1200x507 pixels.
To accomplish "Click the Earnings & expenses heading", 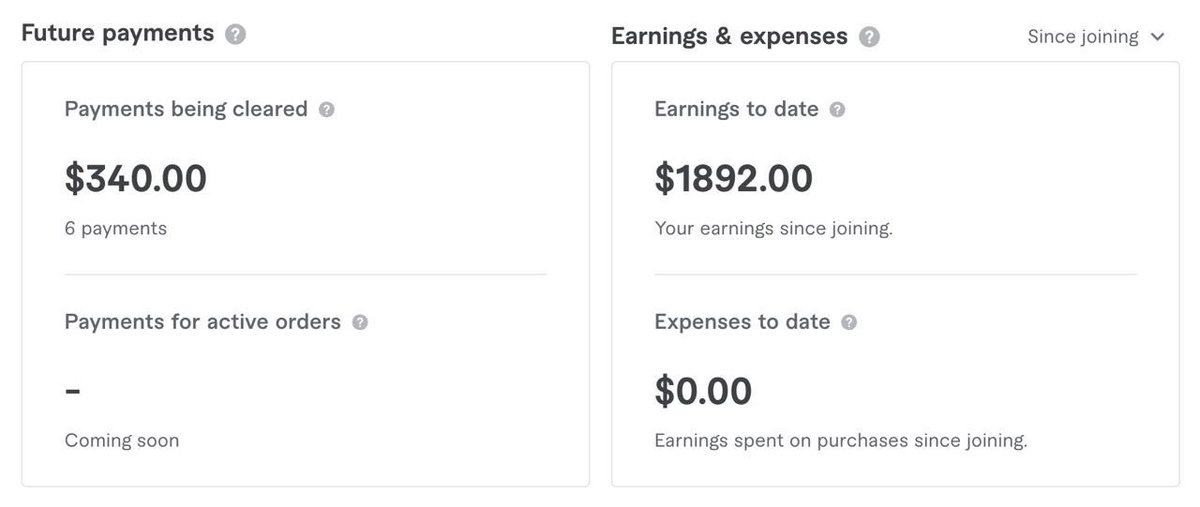I will (x=729, y=36).
